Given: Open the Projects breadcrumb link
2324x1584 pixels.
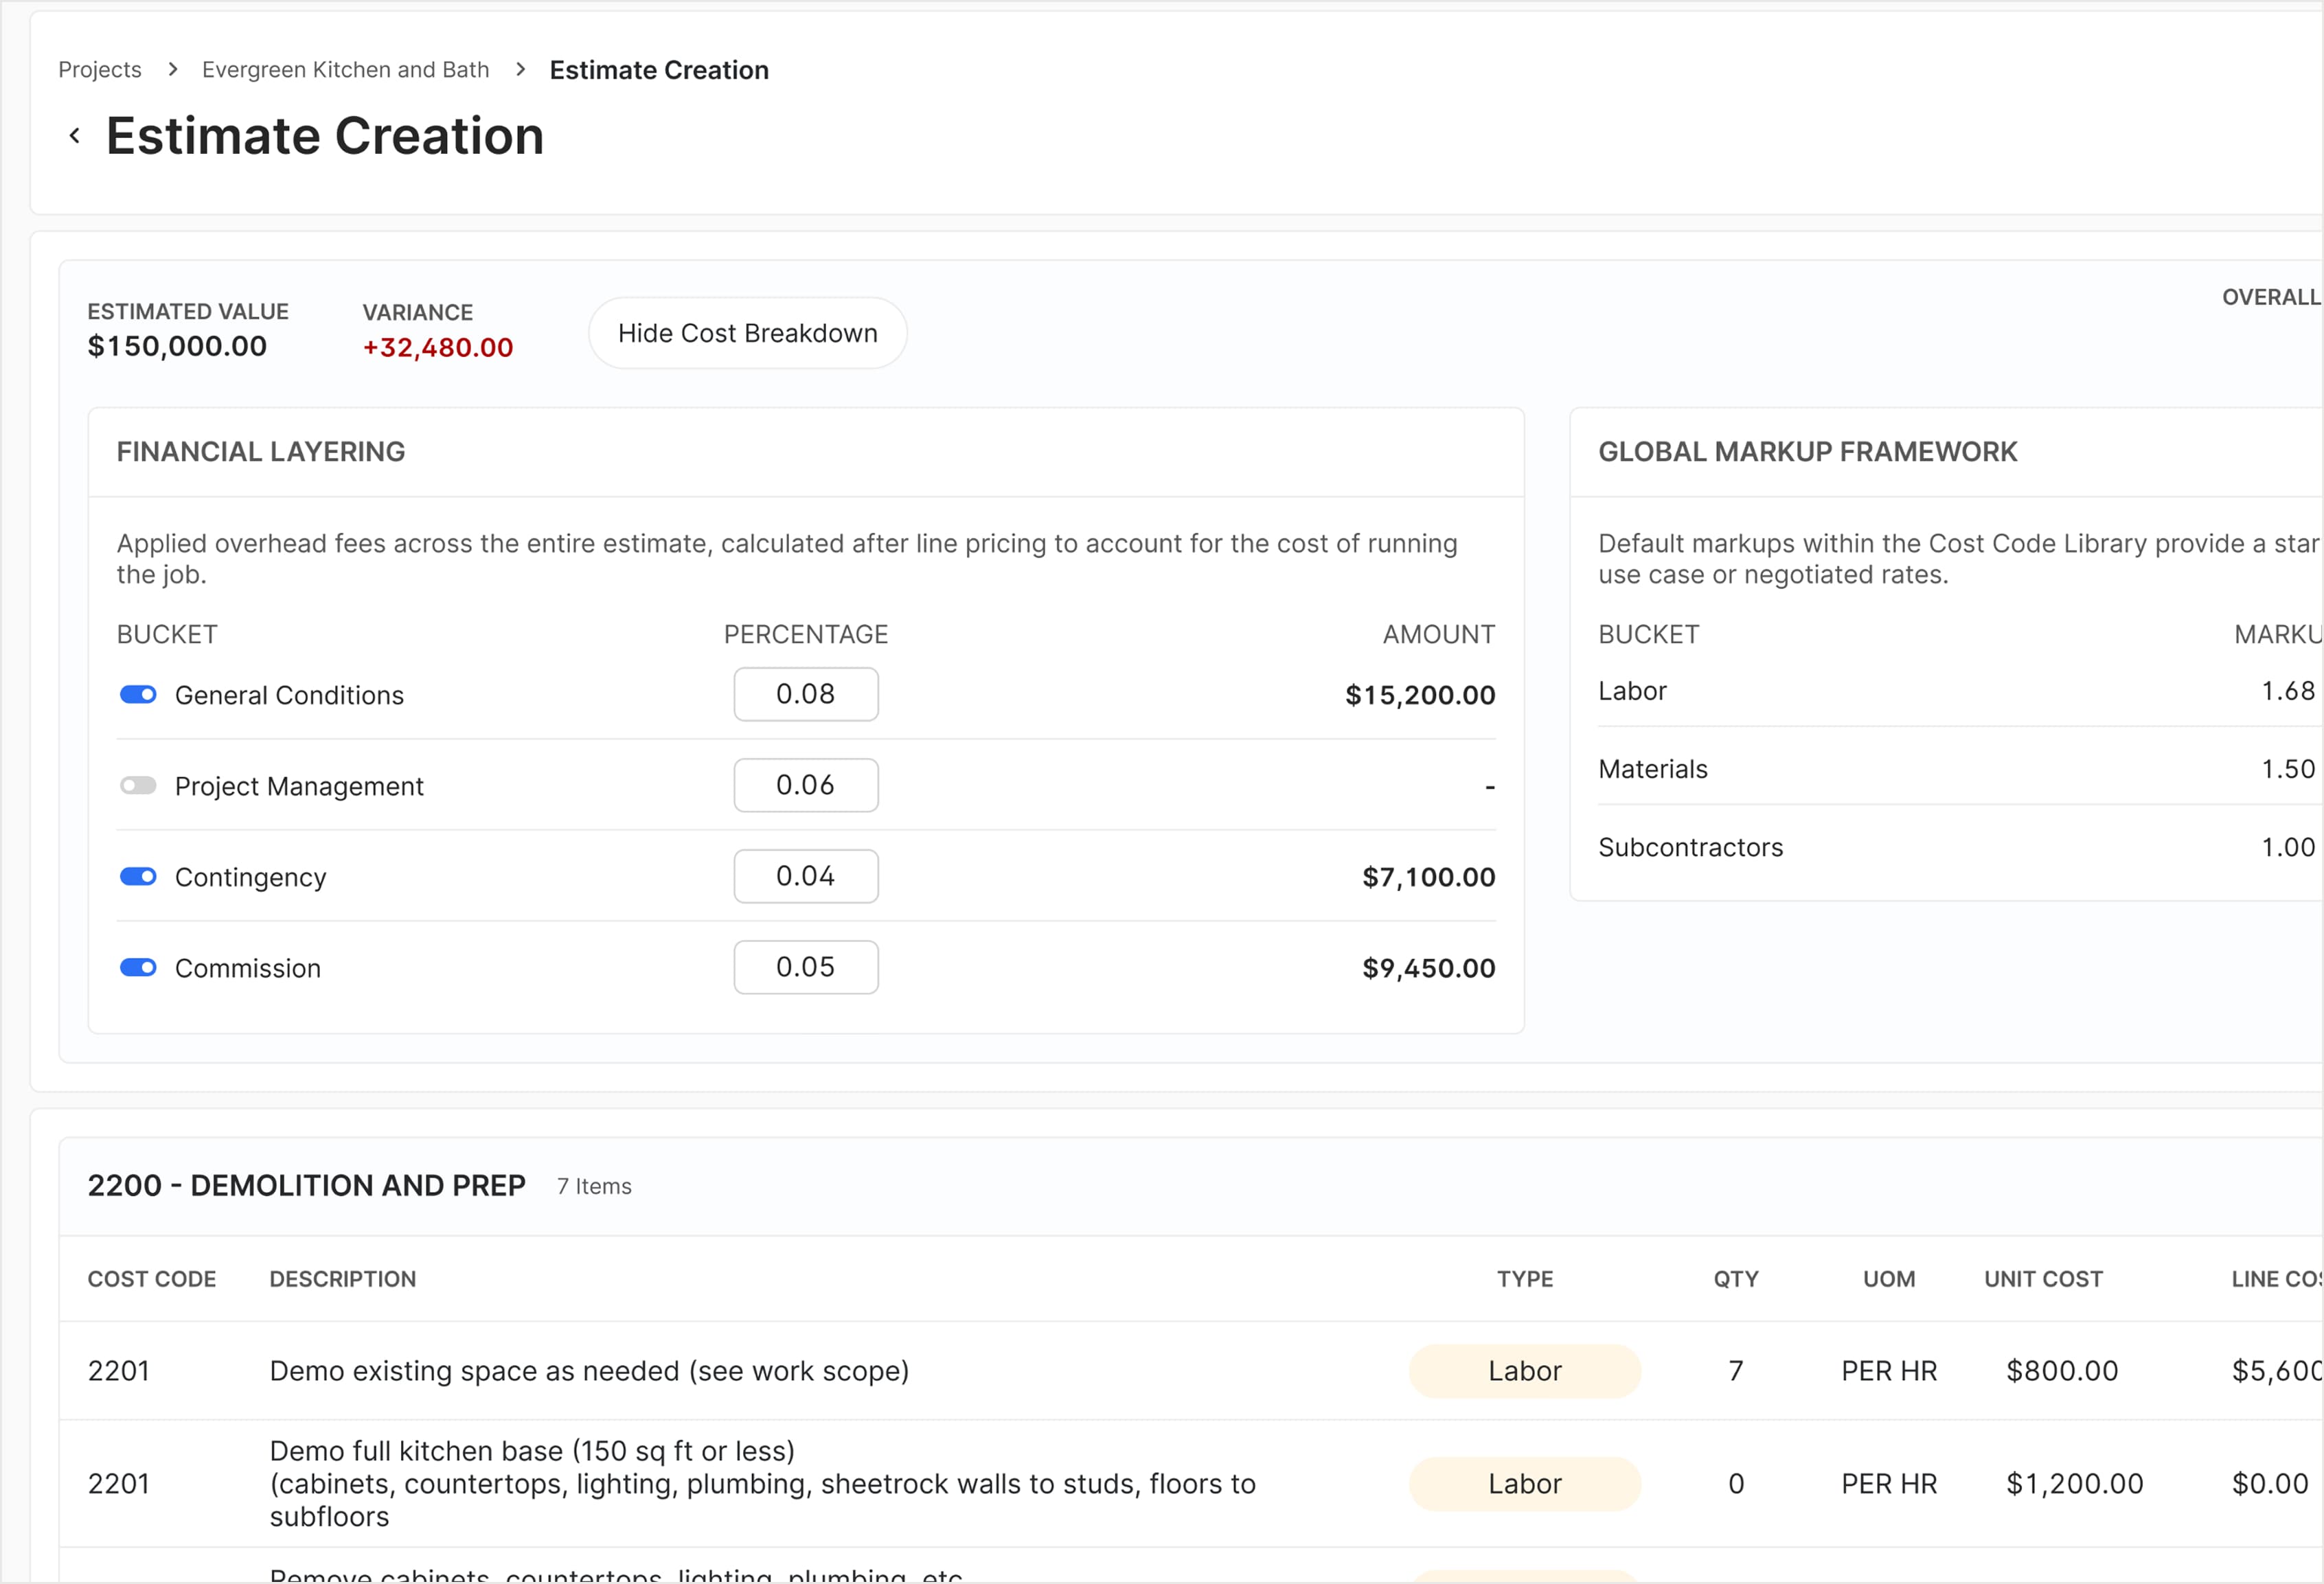Looking at the screenshot, I should coord(100,70).
